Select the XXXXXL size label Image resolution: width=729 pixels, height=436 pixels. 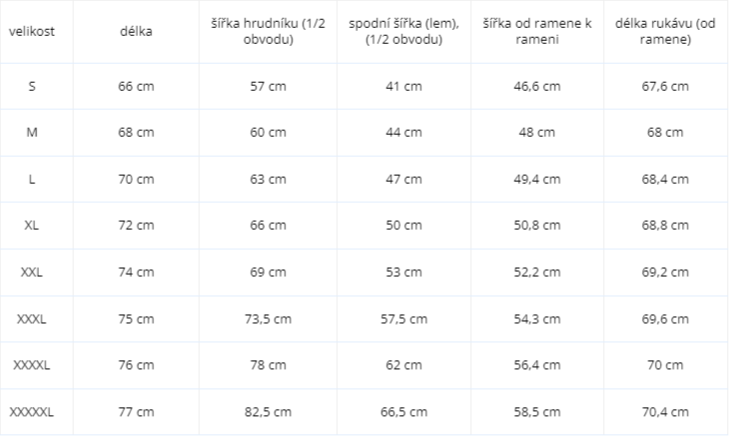[32, 412]
